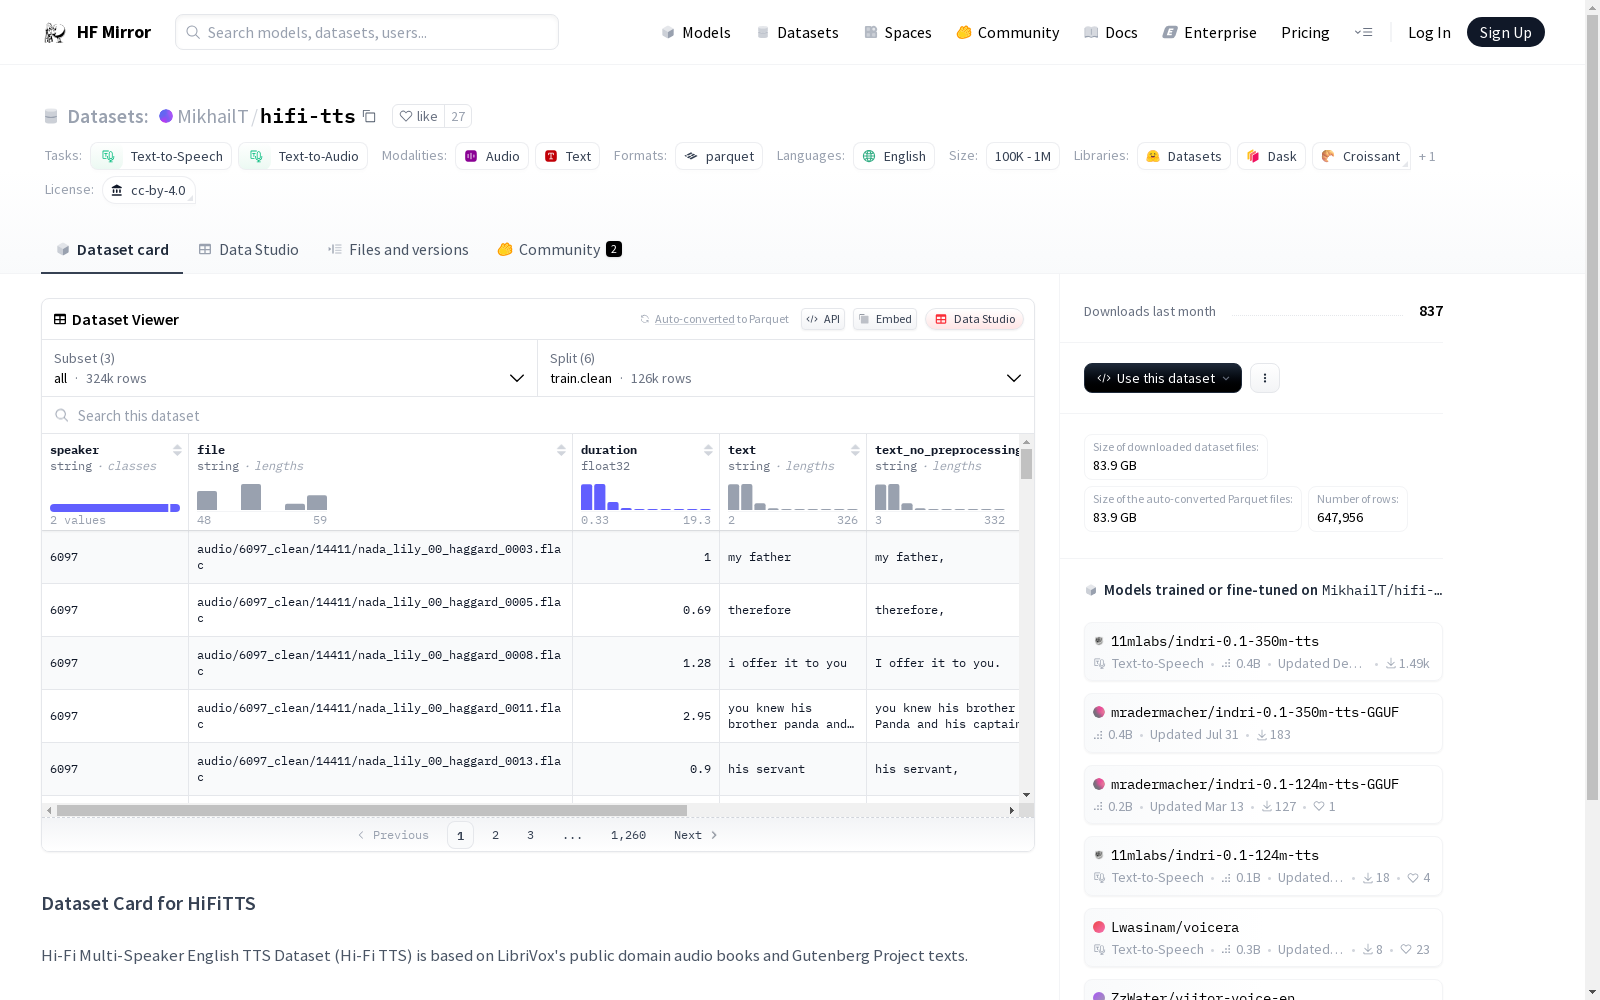This screenshot has width=1600, height=1000.
Task: Open the Lwasinam/voicera model
Action: pos(1263,937)
